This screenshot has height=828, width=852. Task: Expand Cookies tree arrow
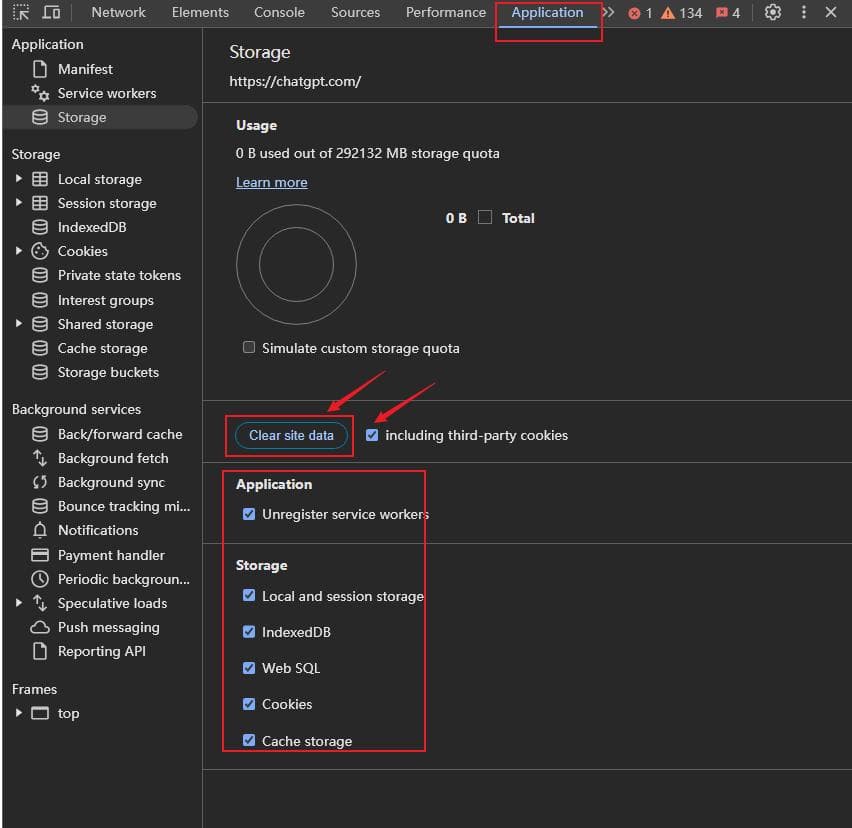19,250
